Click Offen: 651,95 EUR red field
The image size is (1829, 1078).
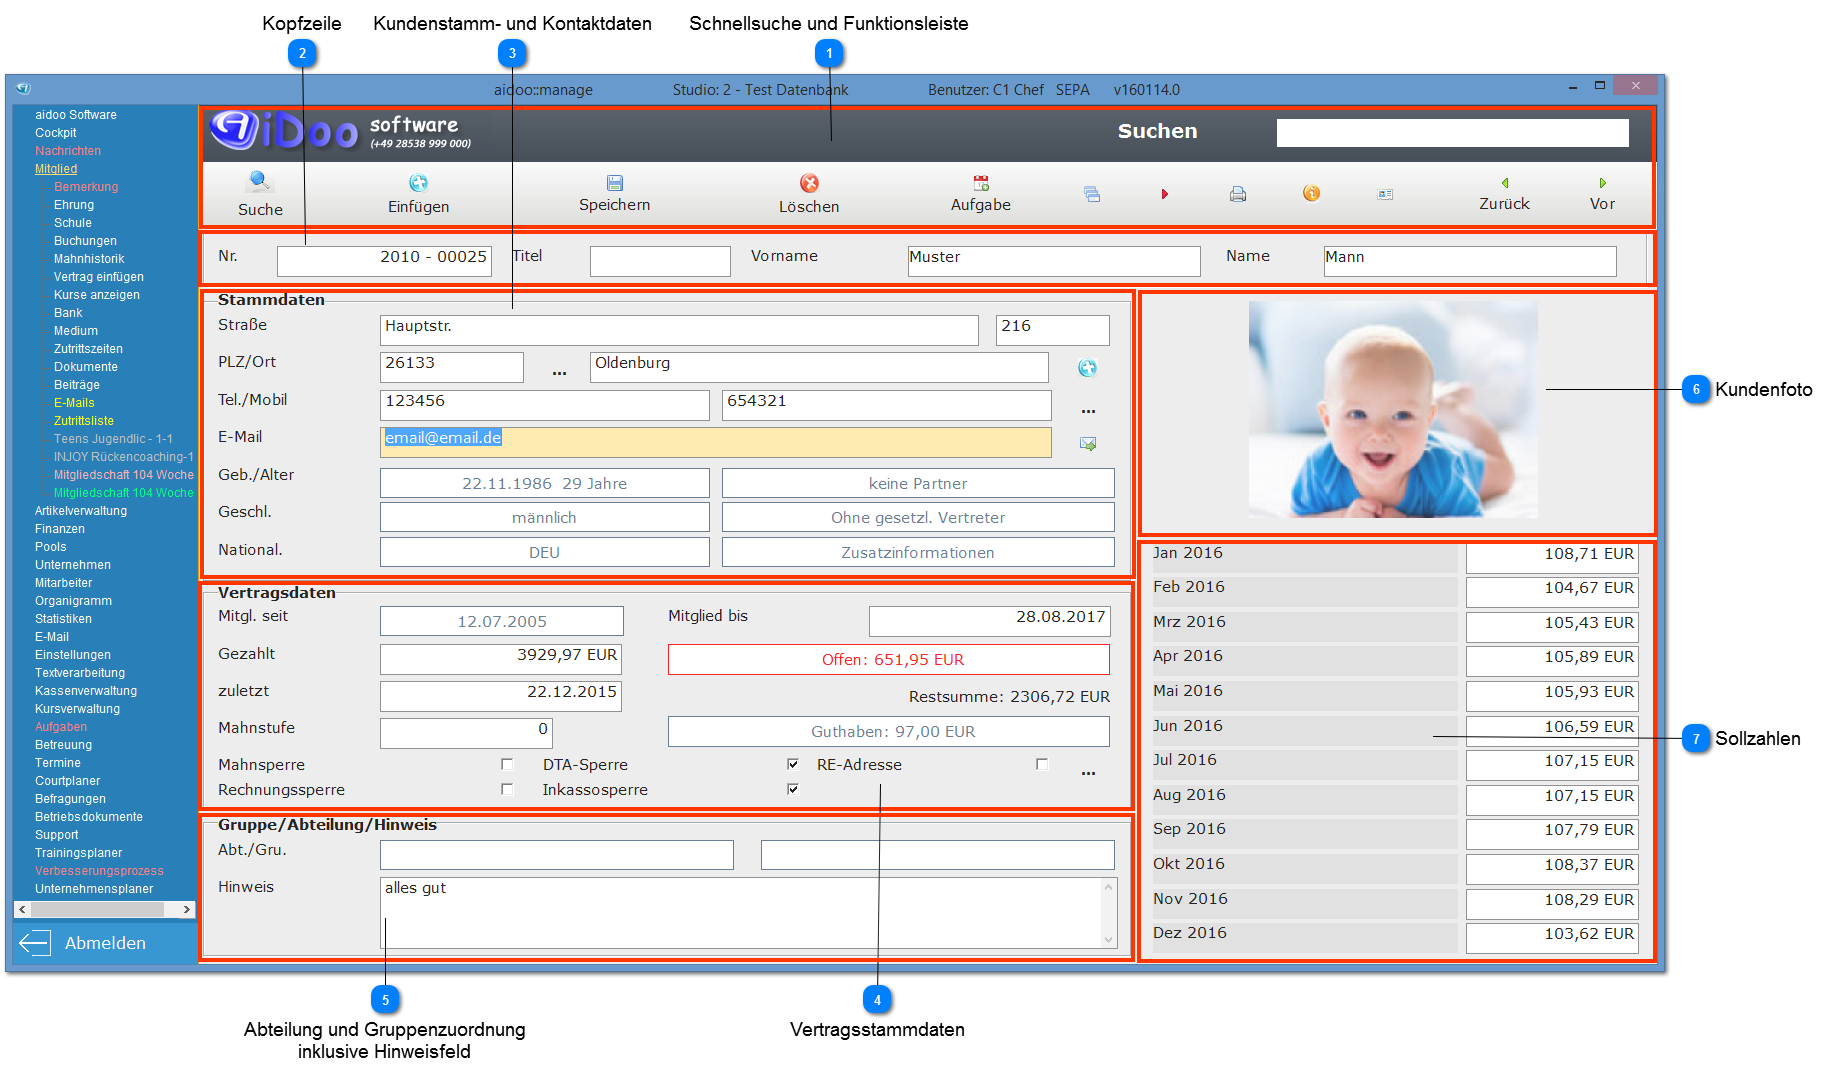tap(889, 659)
